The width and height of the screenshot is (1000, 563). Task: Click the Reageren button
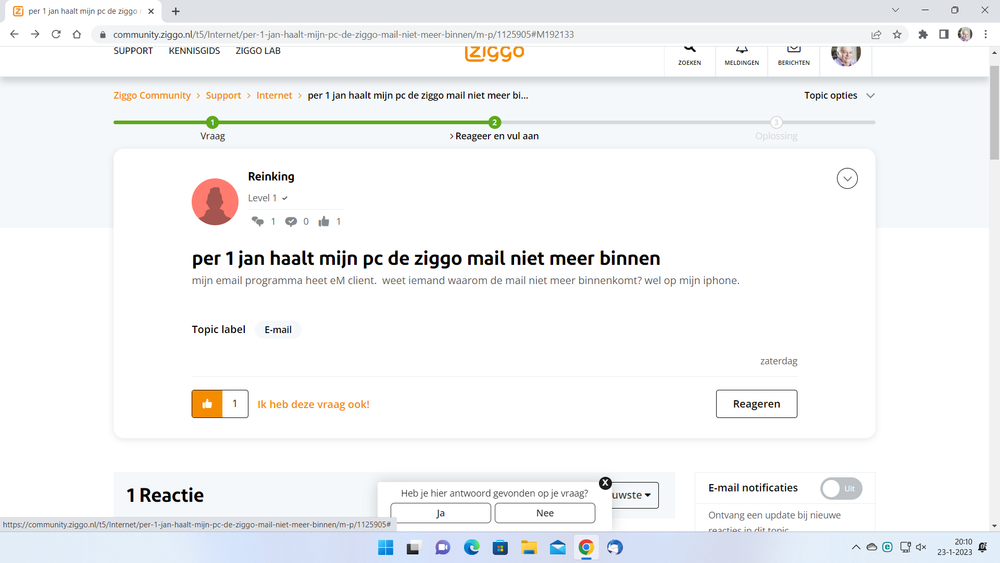click(756, 404)
